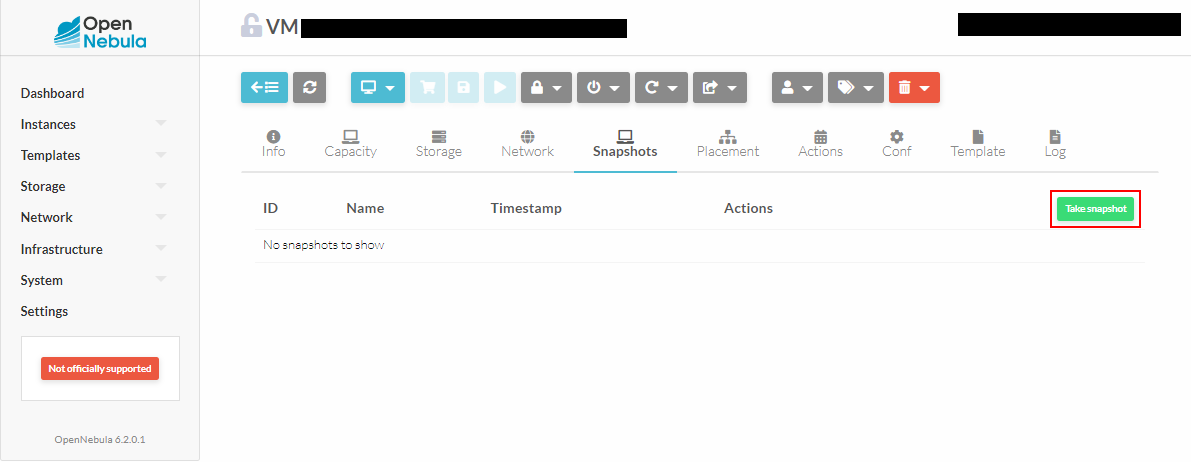
Task: Open the lock options dropdown
Action: (x=546, y=87)
